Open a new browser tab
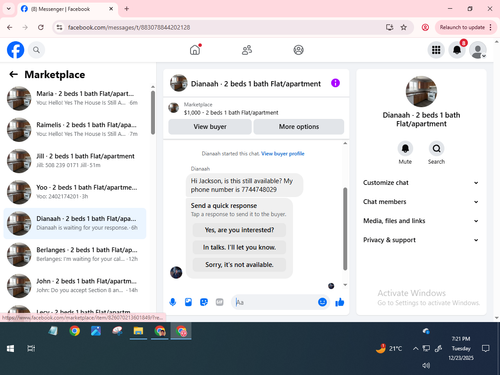Viewport: 500px width, 375px height. (127, 9)
